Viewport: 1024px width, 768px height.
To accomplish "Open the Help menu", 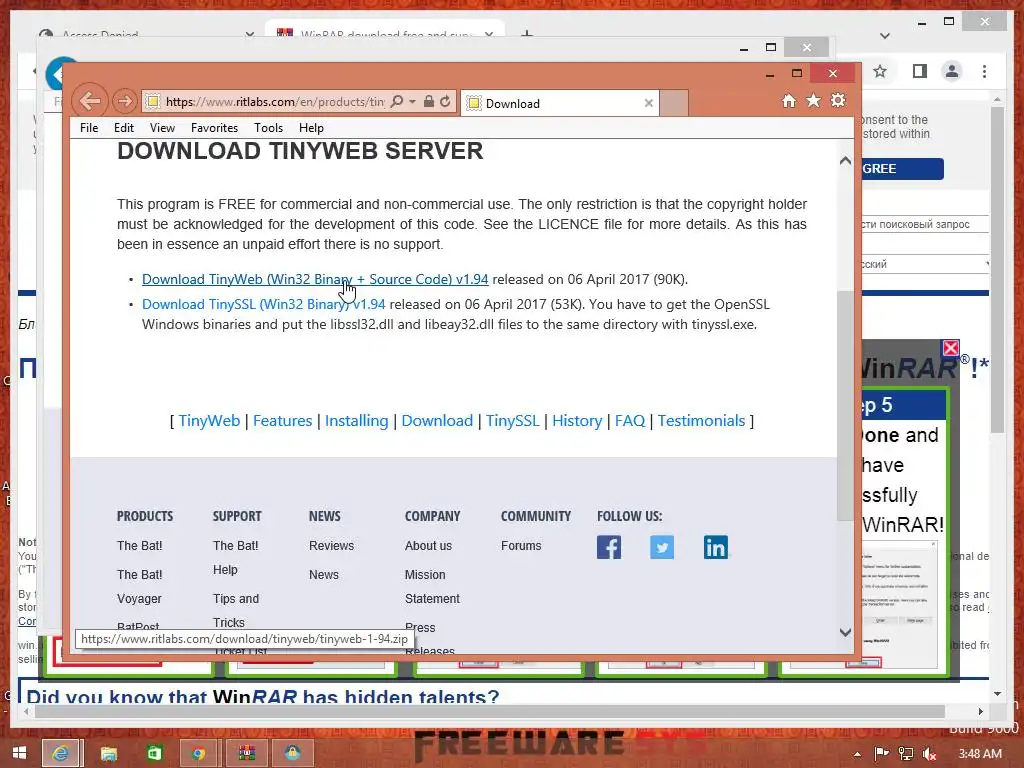I will (311, 128).
